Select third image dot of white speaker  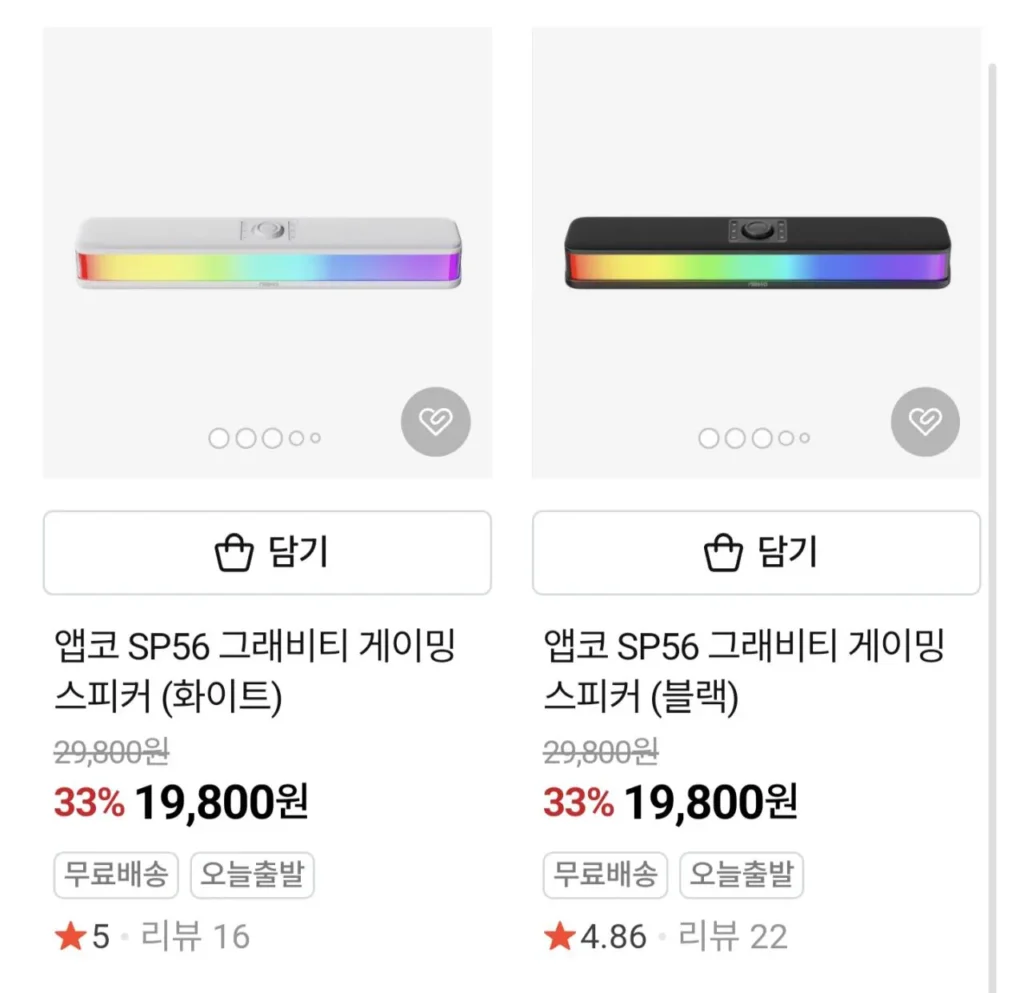click(272, 438)
